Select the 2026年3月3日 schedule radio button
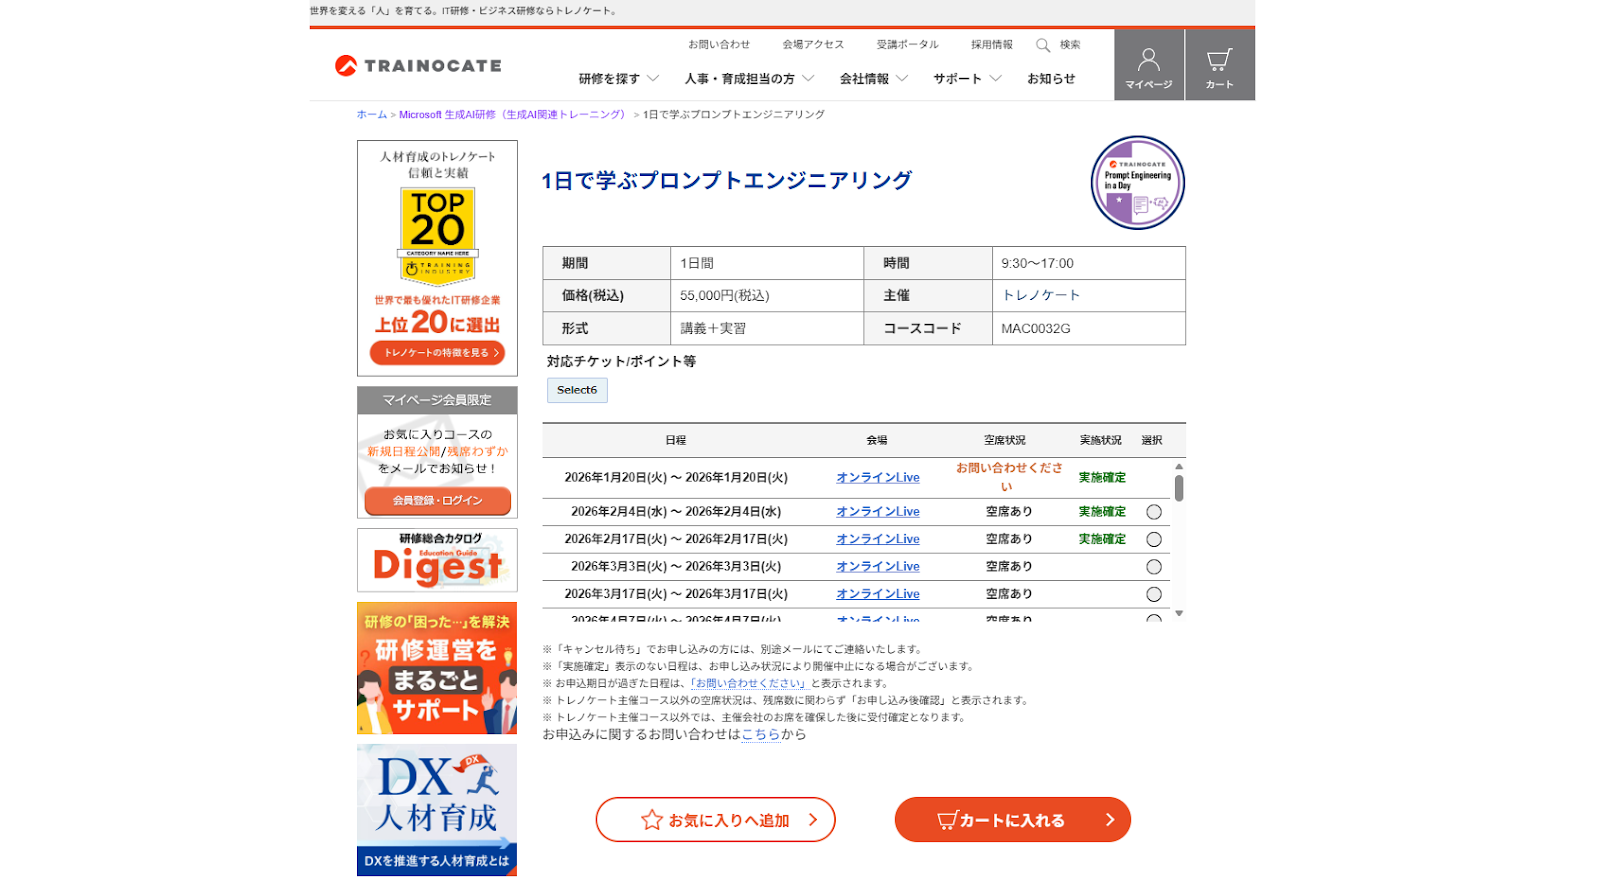Viewport: 1600px width, 882px height. [1153, 567]
